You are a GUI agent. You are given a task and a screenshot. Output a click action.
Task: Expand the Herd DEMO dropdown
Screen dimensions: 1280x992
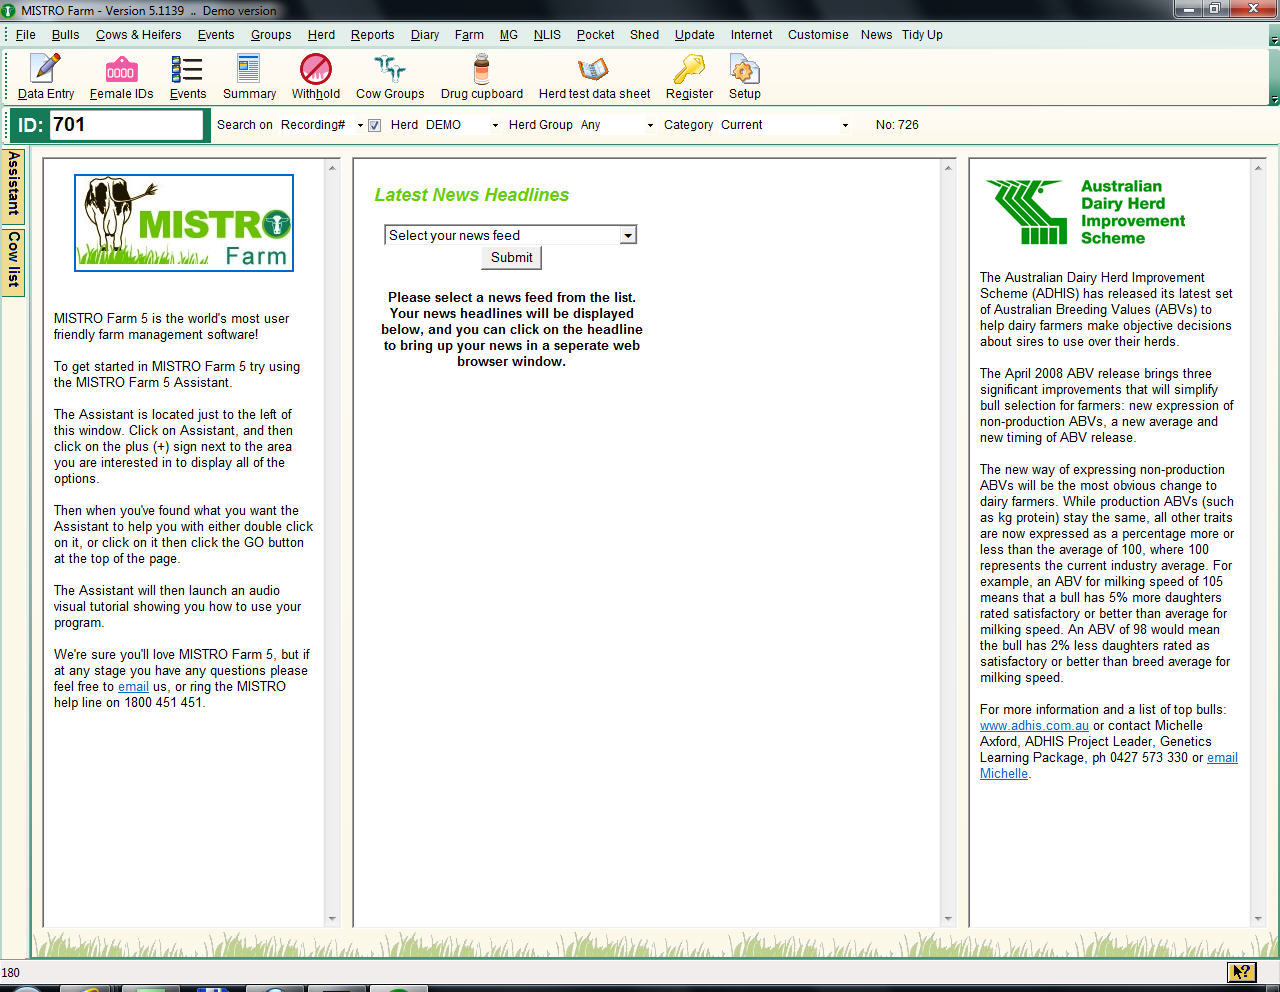[495, 126]
